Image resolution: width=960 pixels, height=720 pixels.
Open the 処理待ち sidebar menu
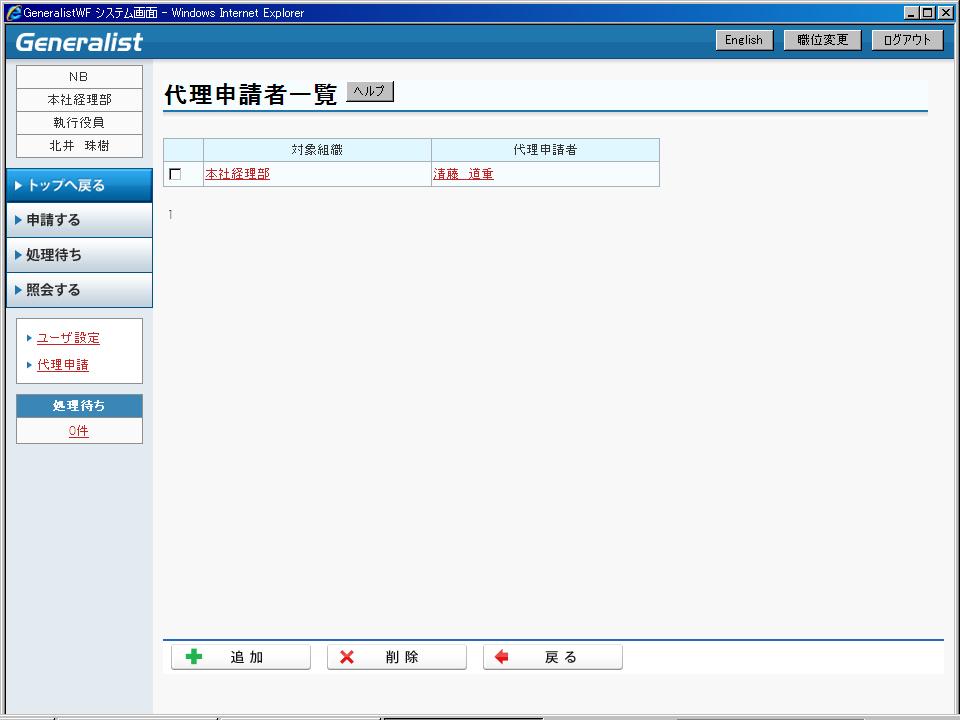coord(79,255)
